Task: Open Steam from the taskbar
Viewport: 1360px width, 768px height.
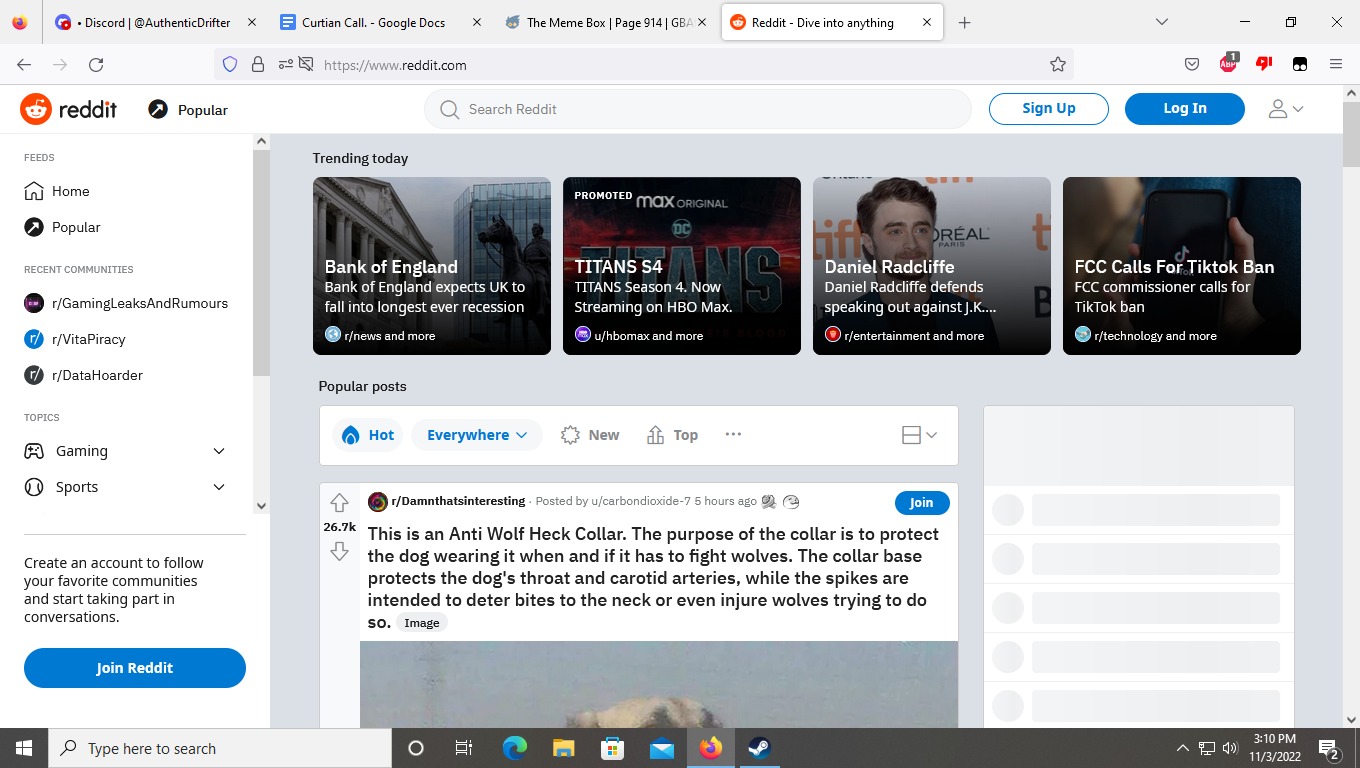Action: (759, 748)
